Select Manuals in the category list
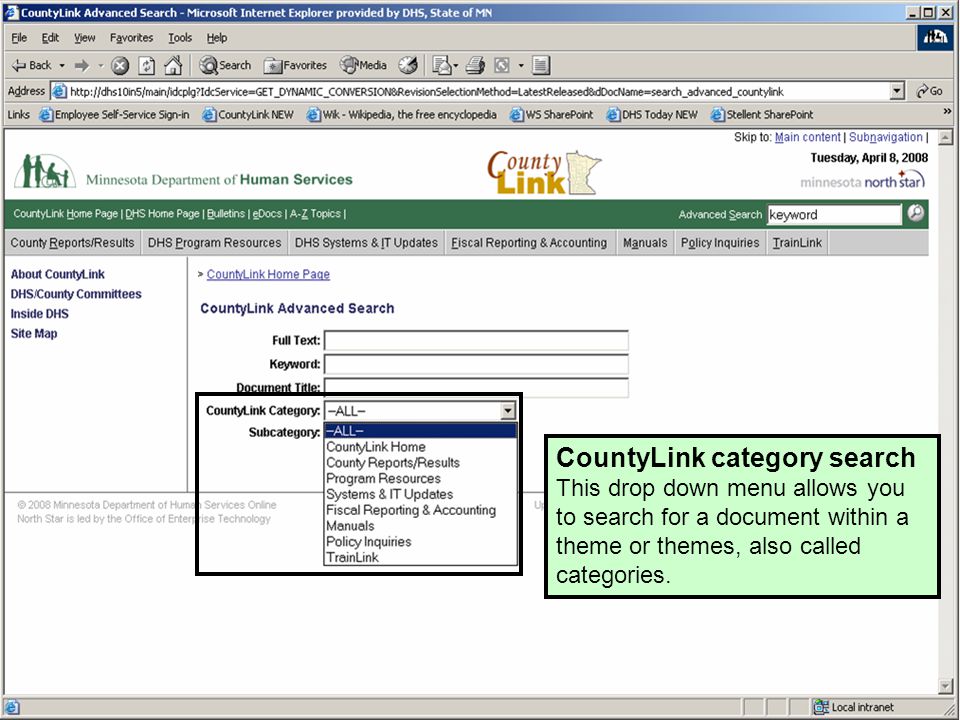 click(x=420, y=526)
